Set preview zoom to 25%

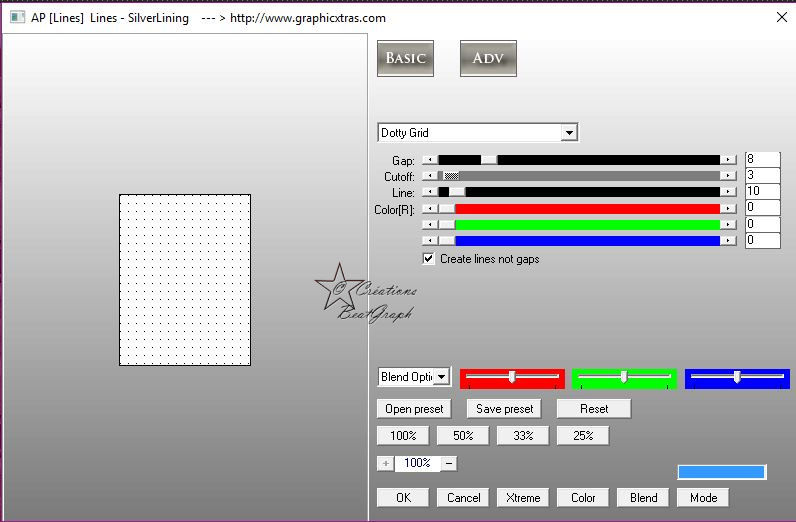pos(583,436)
